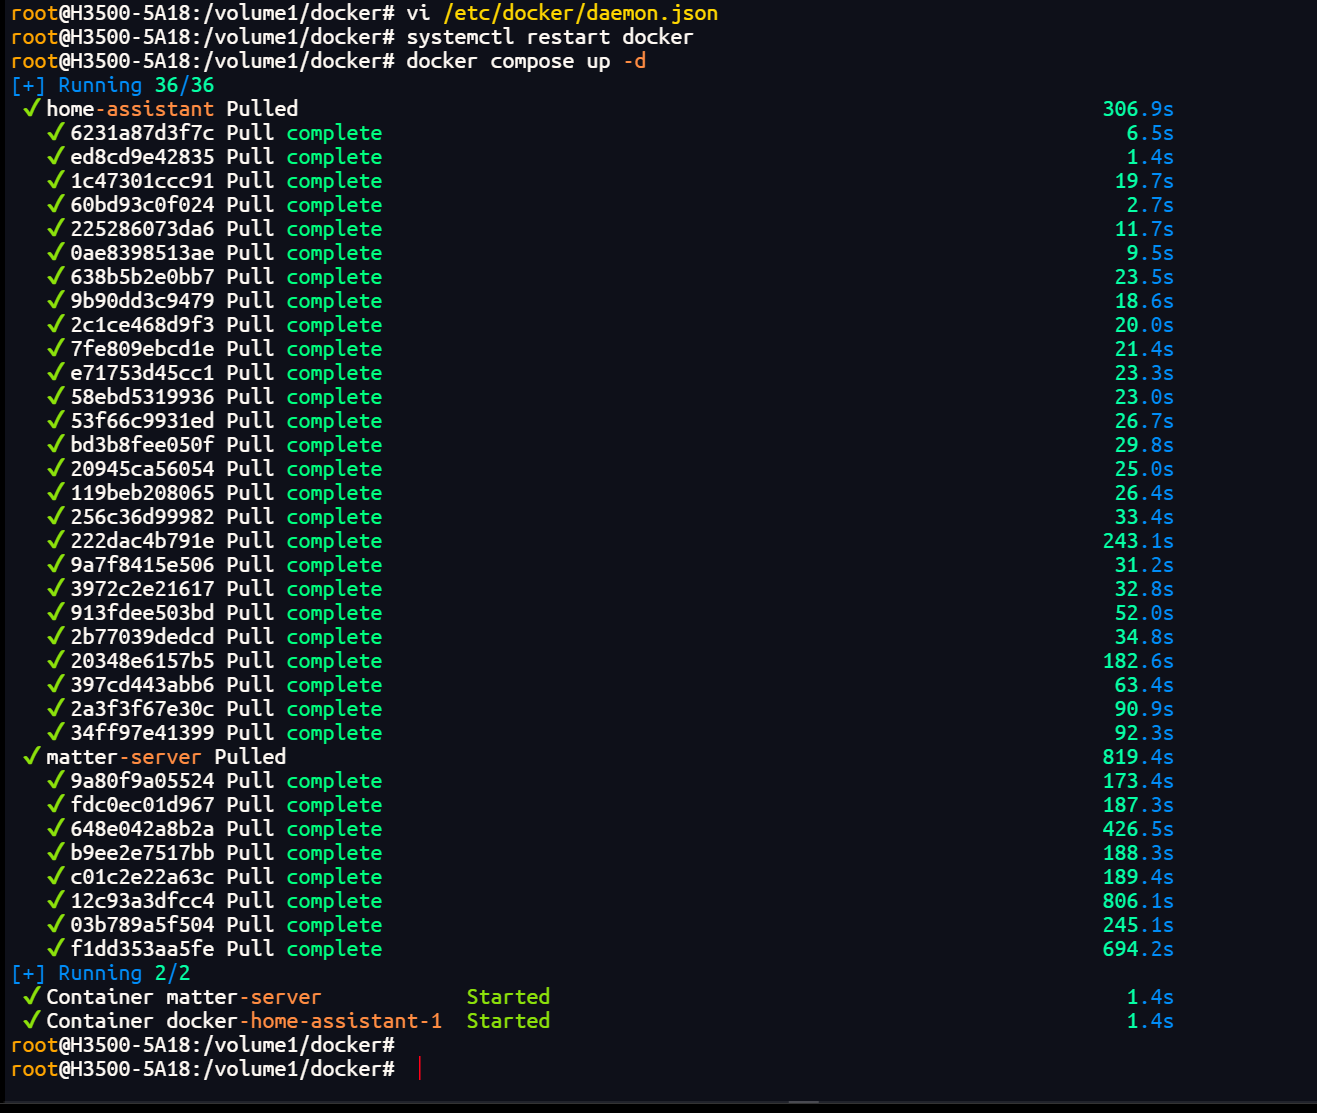Image resolution: width=1317 pixels, height=1113 pixels.
Task: Click the checkmark beside matter-server Pulled
Action: pyautogui.click(x=32, y=756)
